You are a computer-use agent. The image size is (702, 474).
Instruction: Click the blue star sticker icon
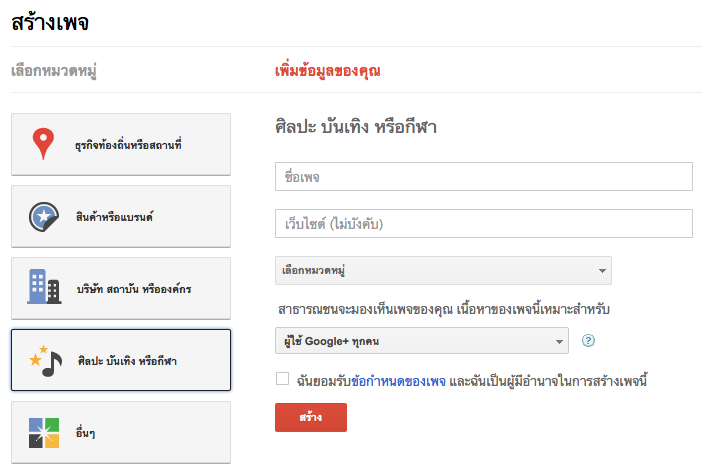click(x=44, y=217)
